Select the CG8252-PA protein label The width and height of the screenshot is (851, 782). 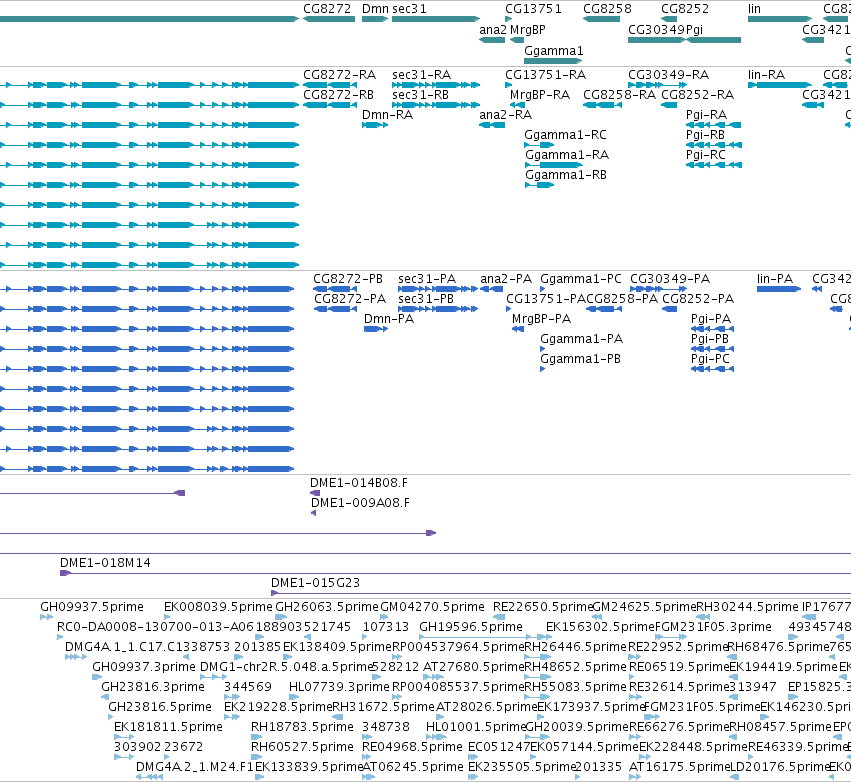click(x=698, y=298)
